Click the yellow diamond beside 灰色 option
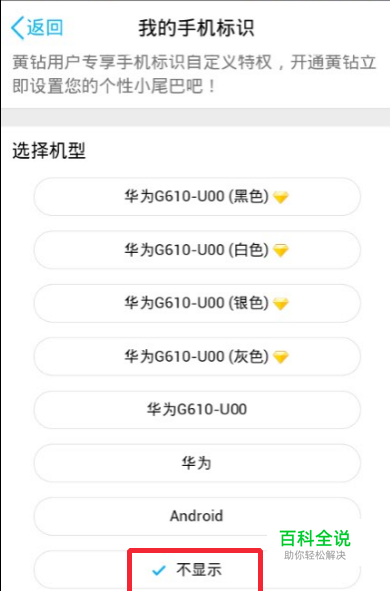 point(281,357)
